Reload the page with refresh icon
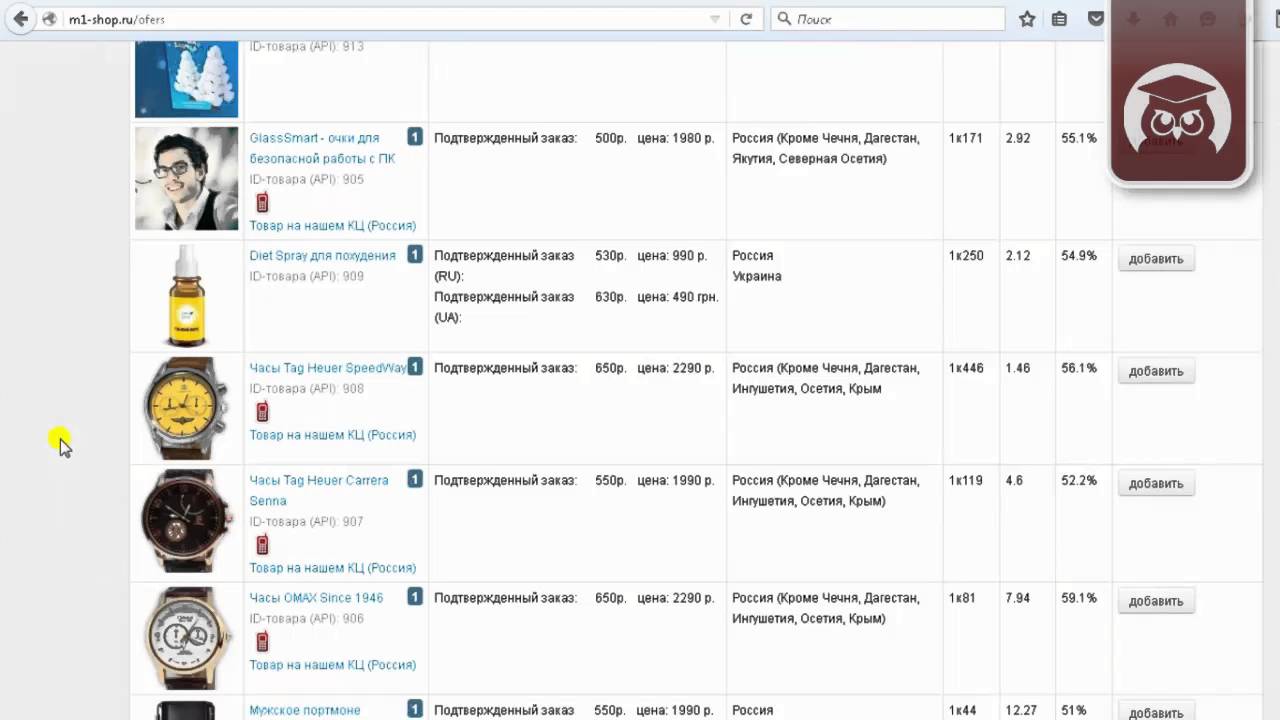Viewport: 1280px width, 720px height. [746, 19]
